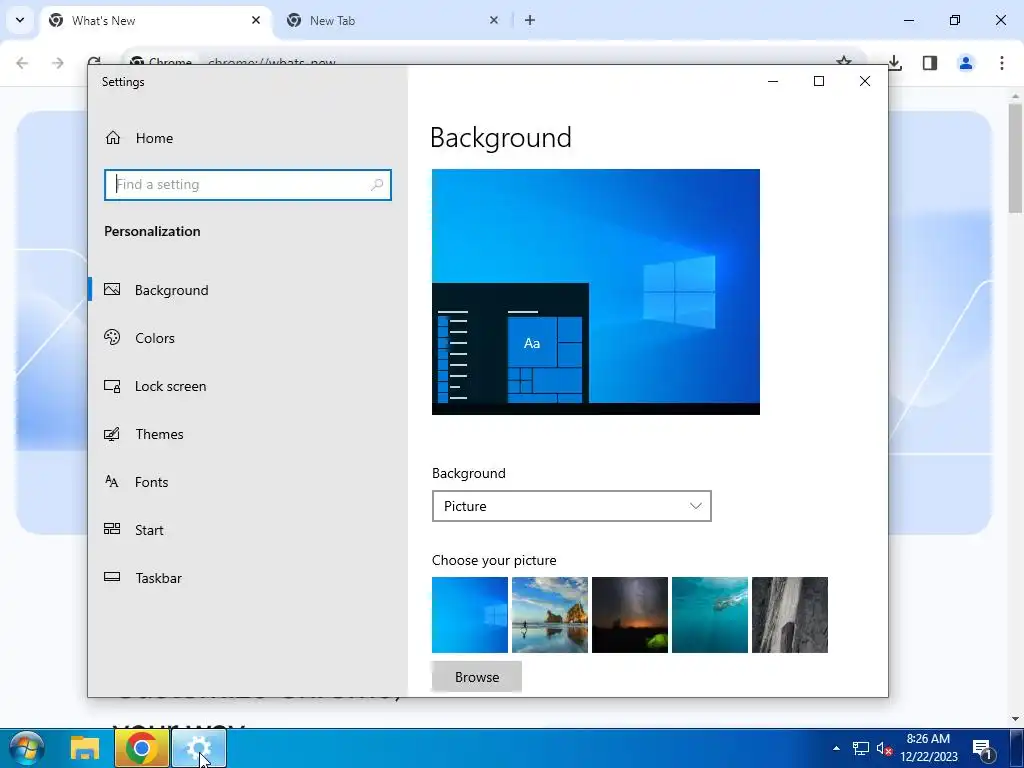The width and height of the screenshot is (1024, 768).
Task: Click the Chrome page vertical scrollbar
Action: (1015, 158)
